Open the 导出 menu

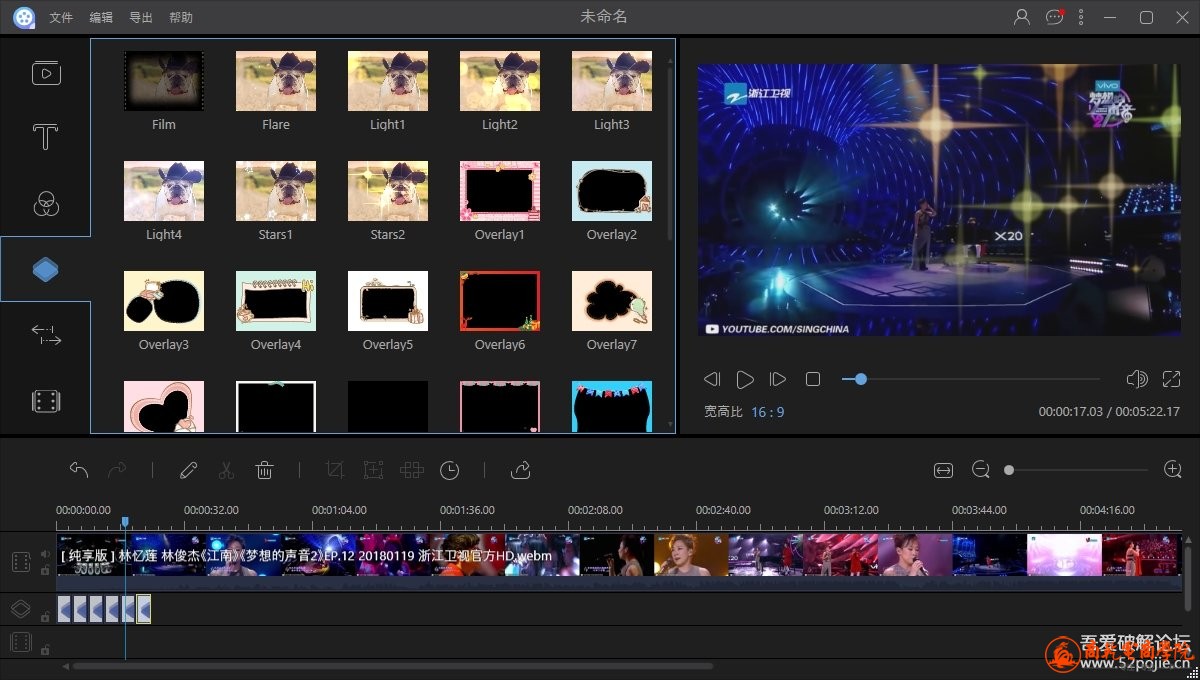point(141,18)
